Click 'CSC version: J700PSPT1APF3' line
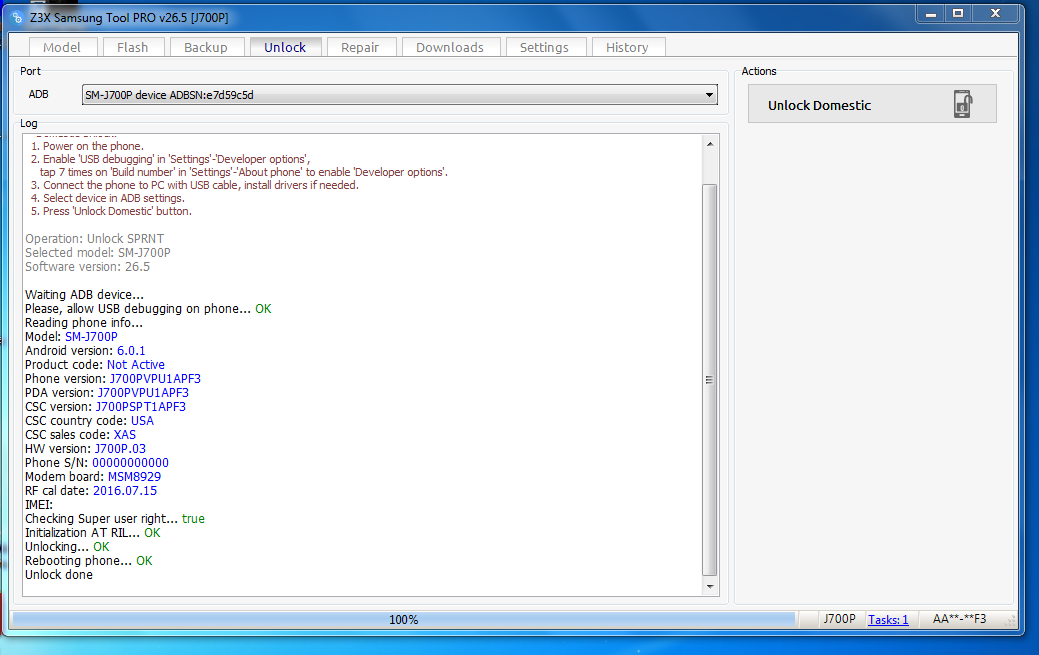Viewport: 1039px width, 655px height. pos(105,406)
